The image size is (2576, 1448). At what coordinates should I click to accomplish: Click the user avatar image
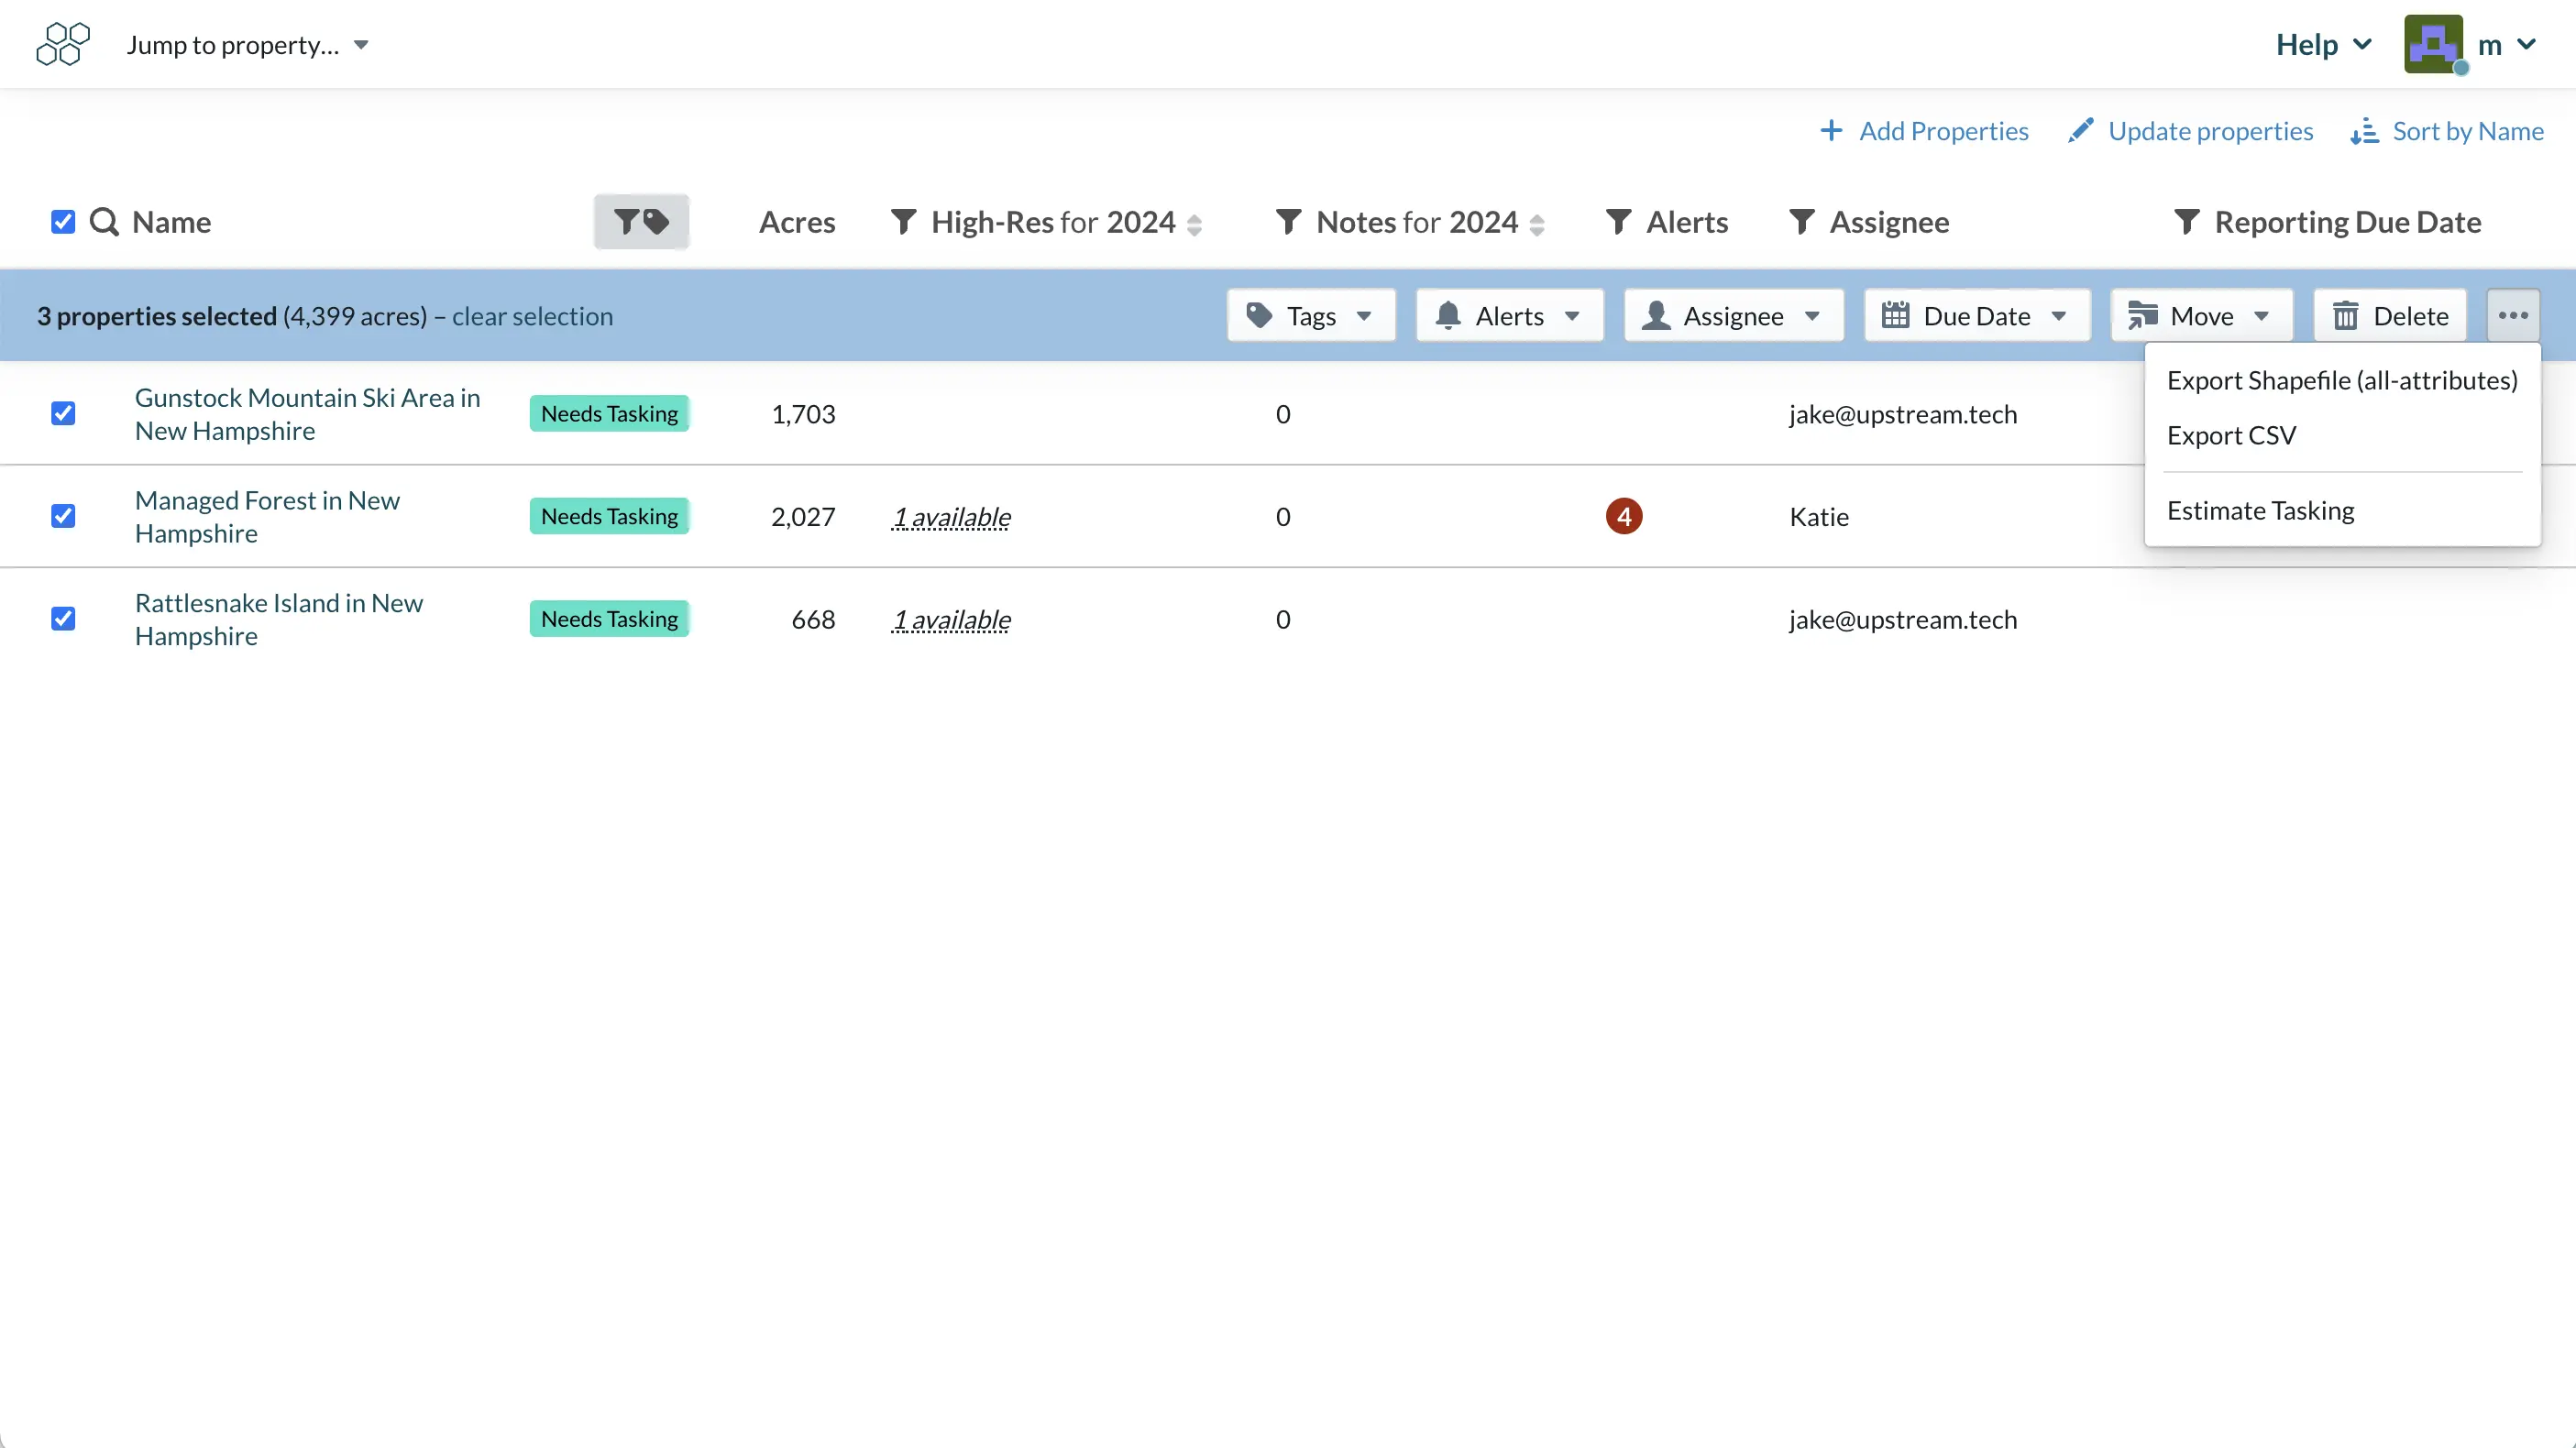[2433, 44]
